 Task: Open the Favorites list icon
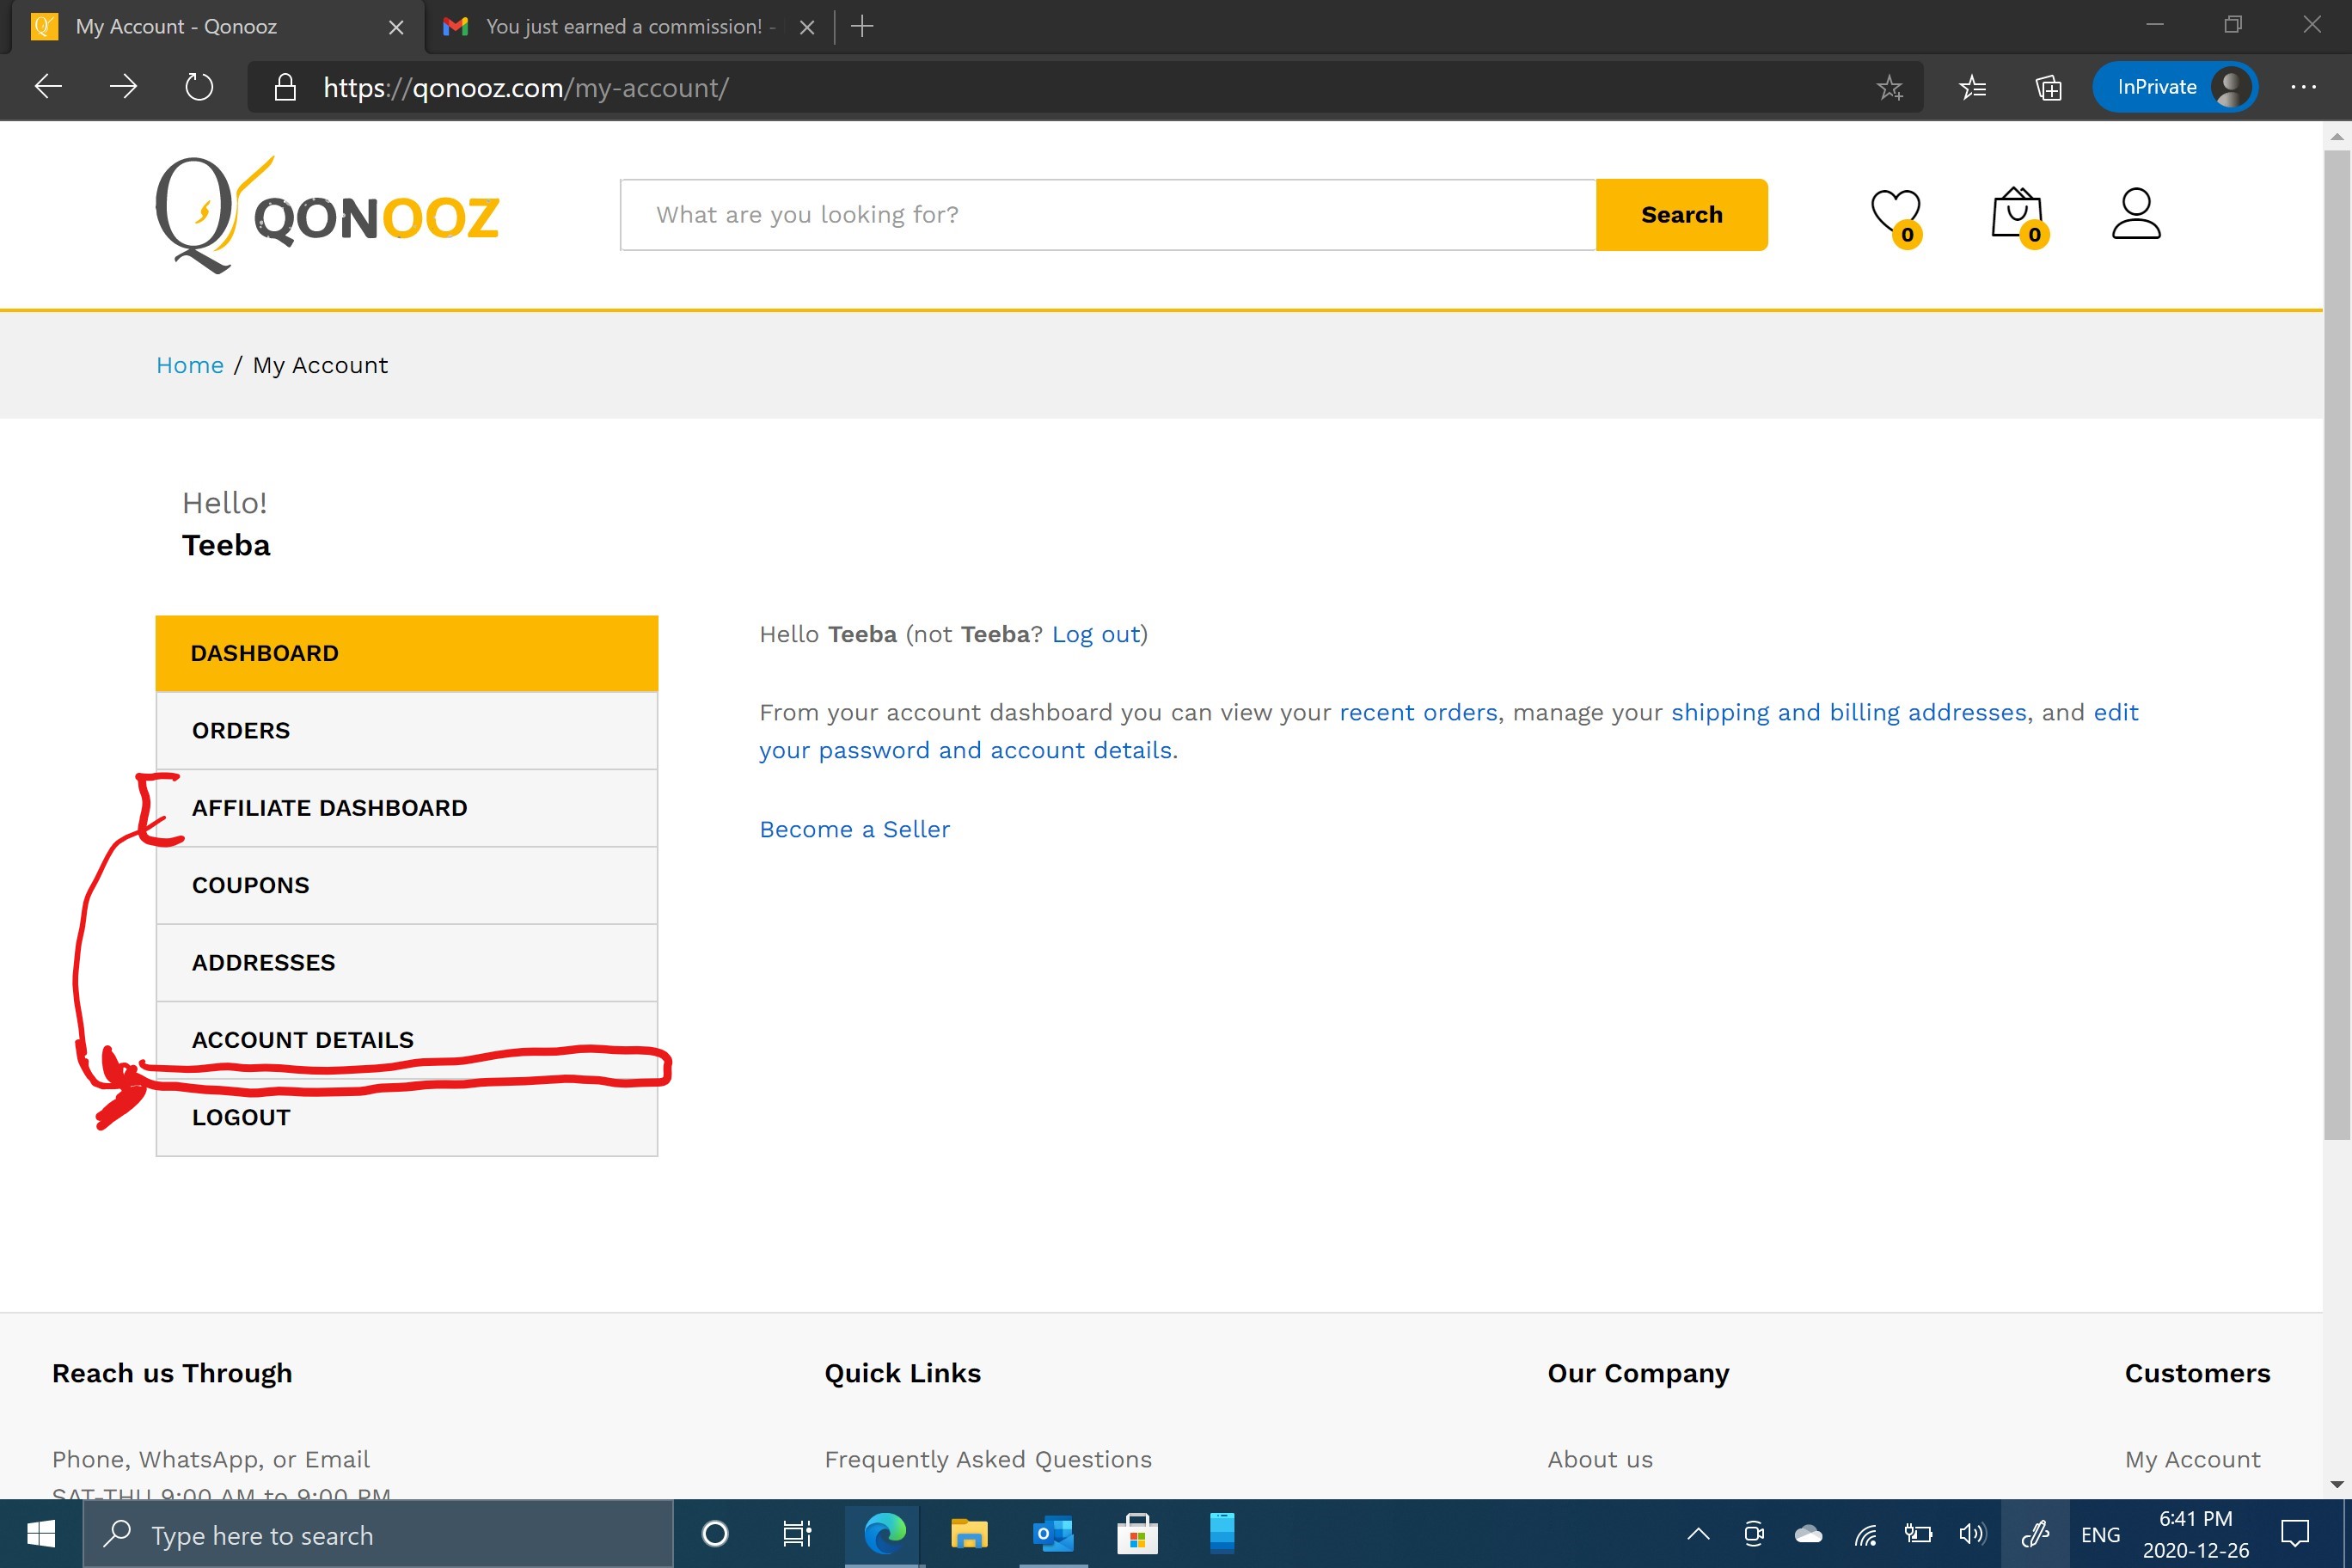(1972, 88)
